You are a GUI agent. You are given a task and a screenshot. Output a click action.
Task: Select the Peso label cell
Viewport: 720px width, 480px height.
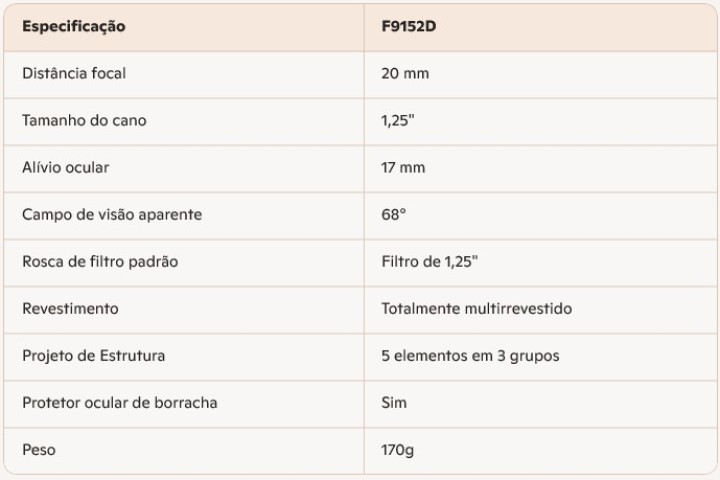point(39,449)
